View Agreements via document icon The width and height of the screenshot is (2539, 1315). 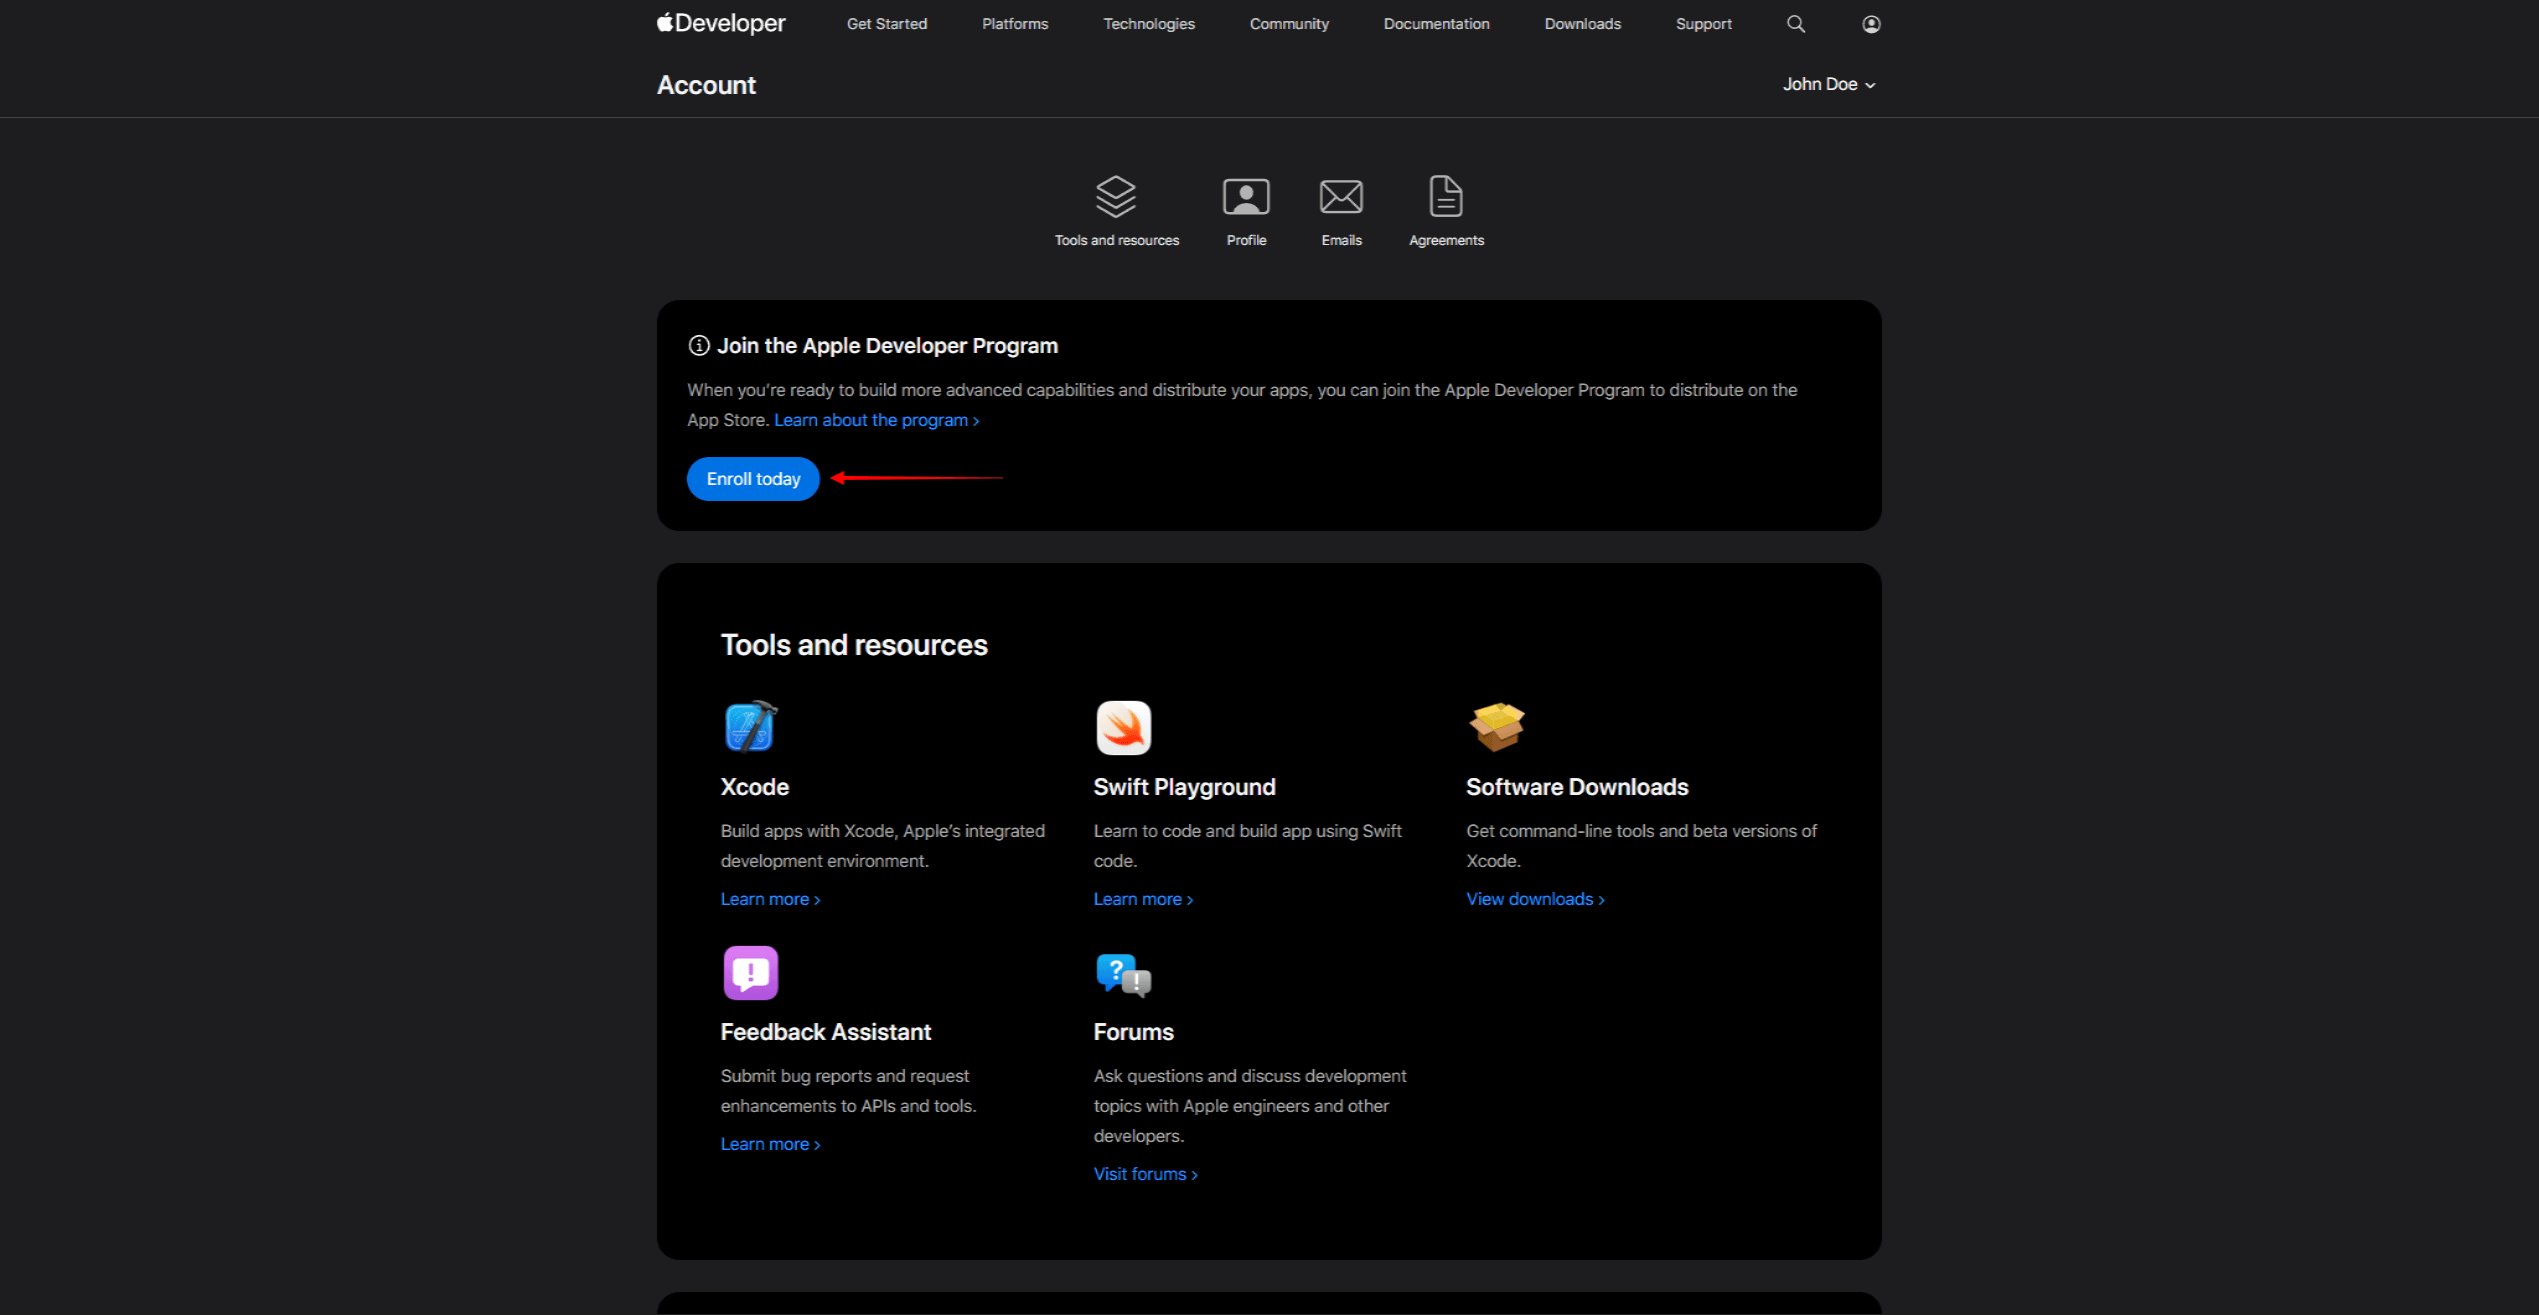point(1446,196)
